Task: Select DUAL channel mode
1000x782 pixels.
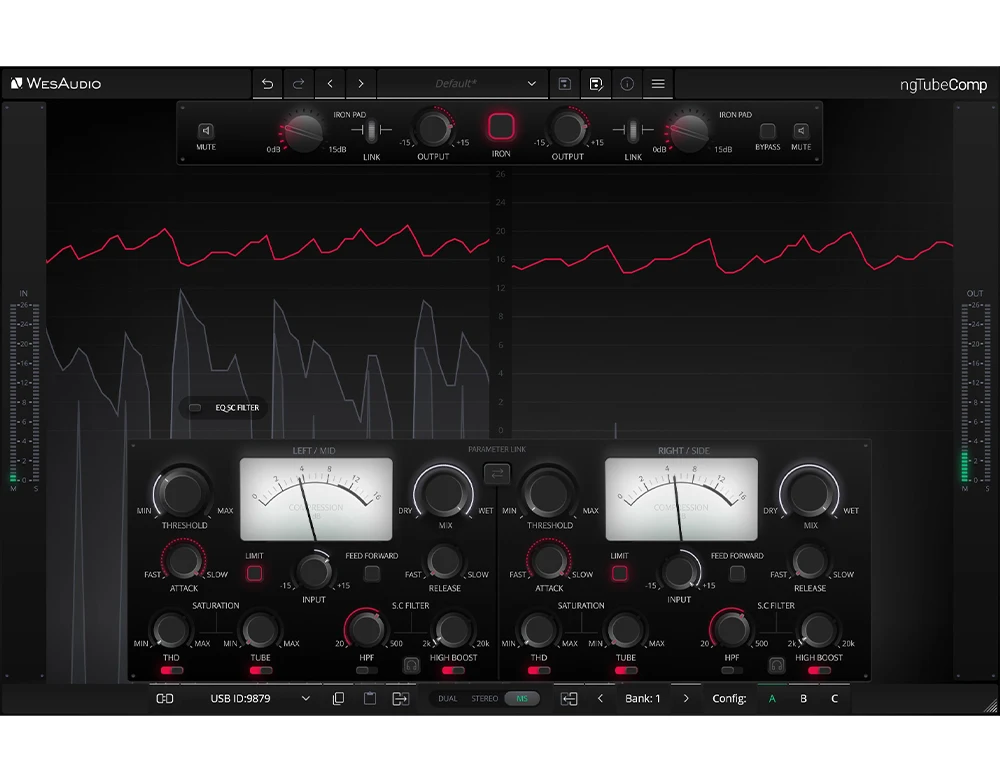Action: [x=447, y=698]
